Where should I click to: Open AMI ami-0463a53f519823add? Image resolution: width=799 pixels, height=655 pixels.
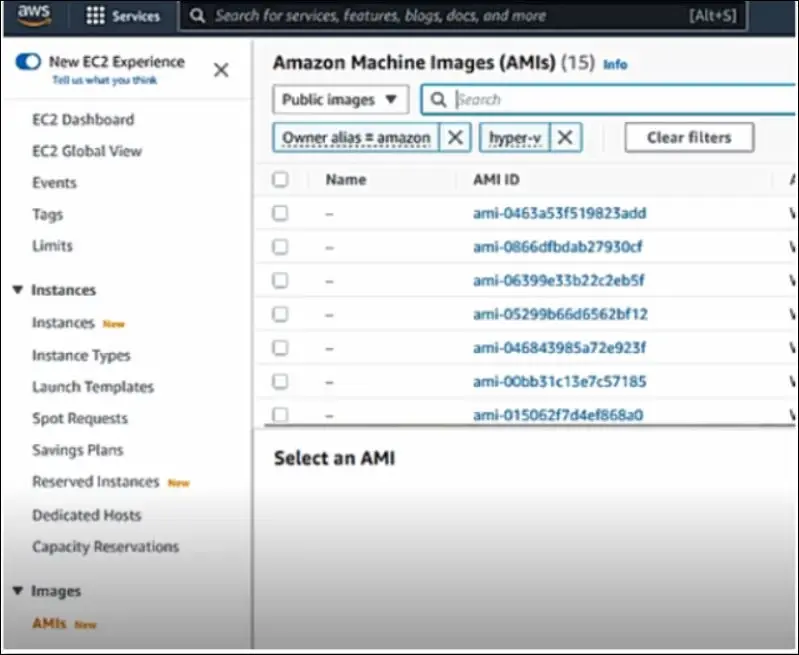pyautogui.click(x=560, y=213)
